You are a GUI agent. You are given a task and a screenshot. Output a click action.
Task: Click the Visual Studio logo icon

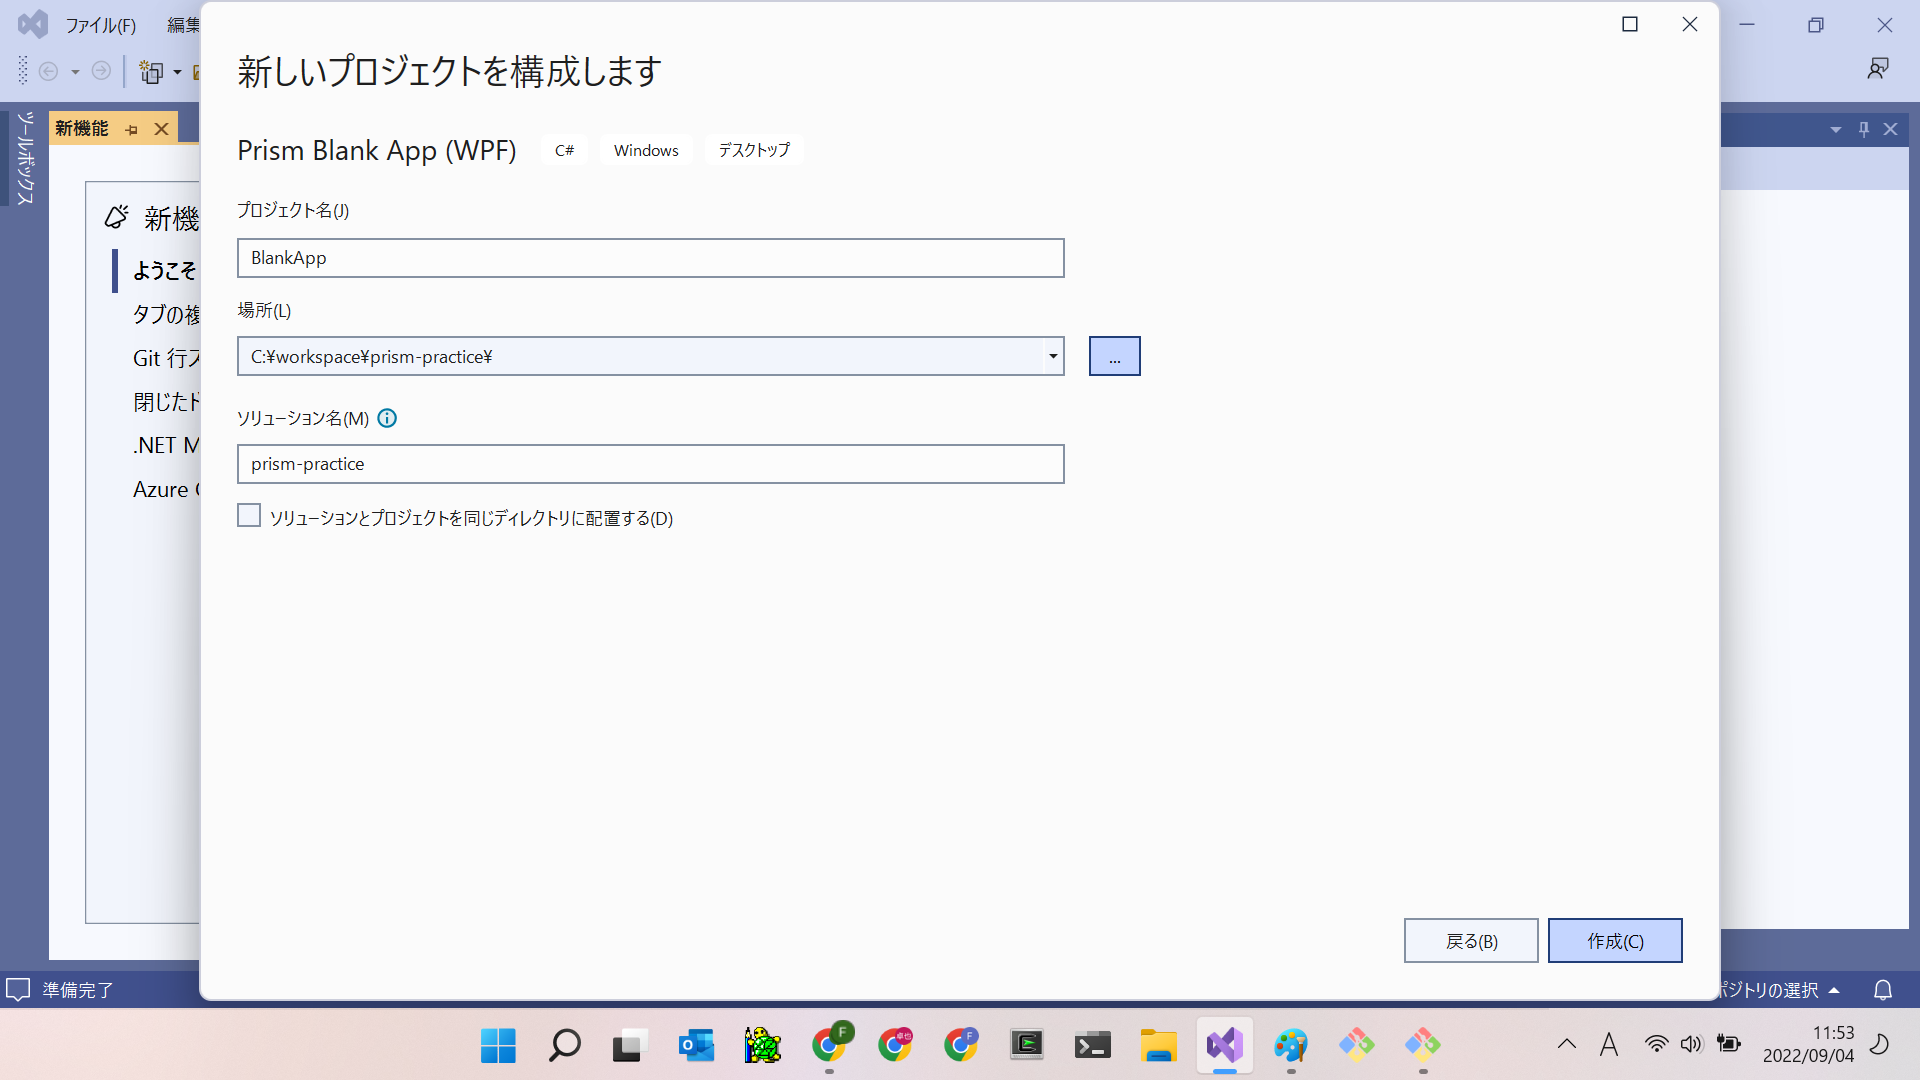click(x=33, y=24)
